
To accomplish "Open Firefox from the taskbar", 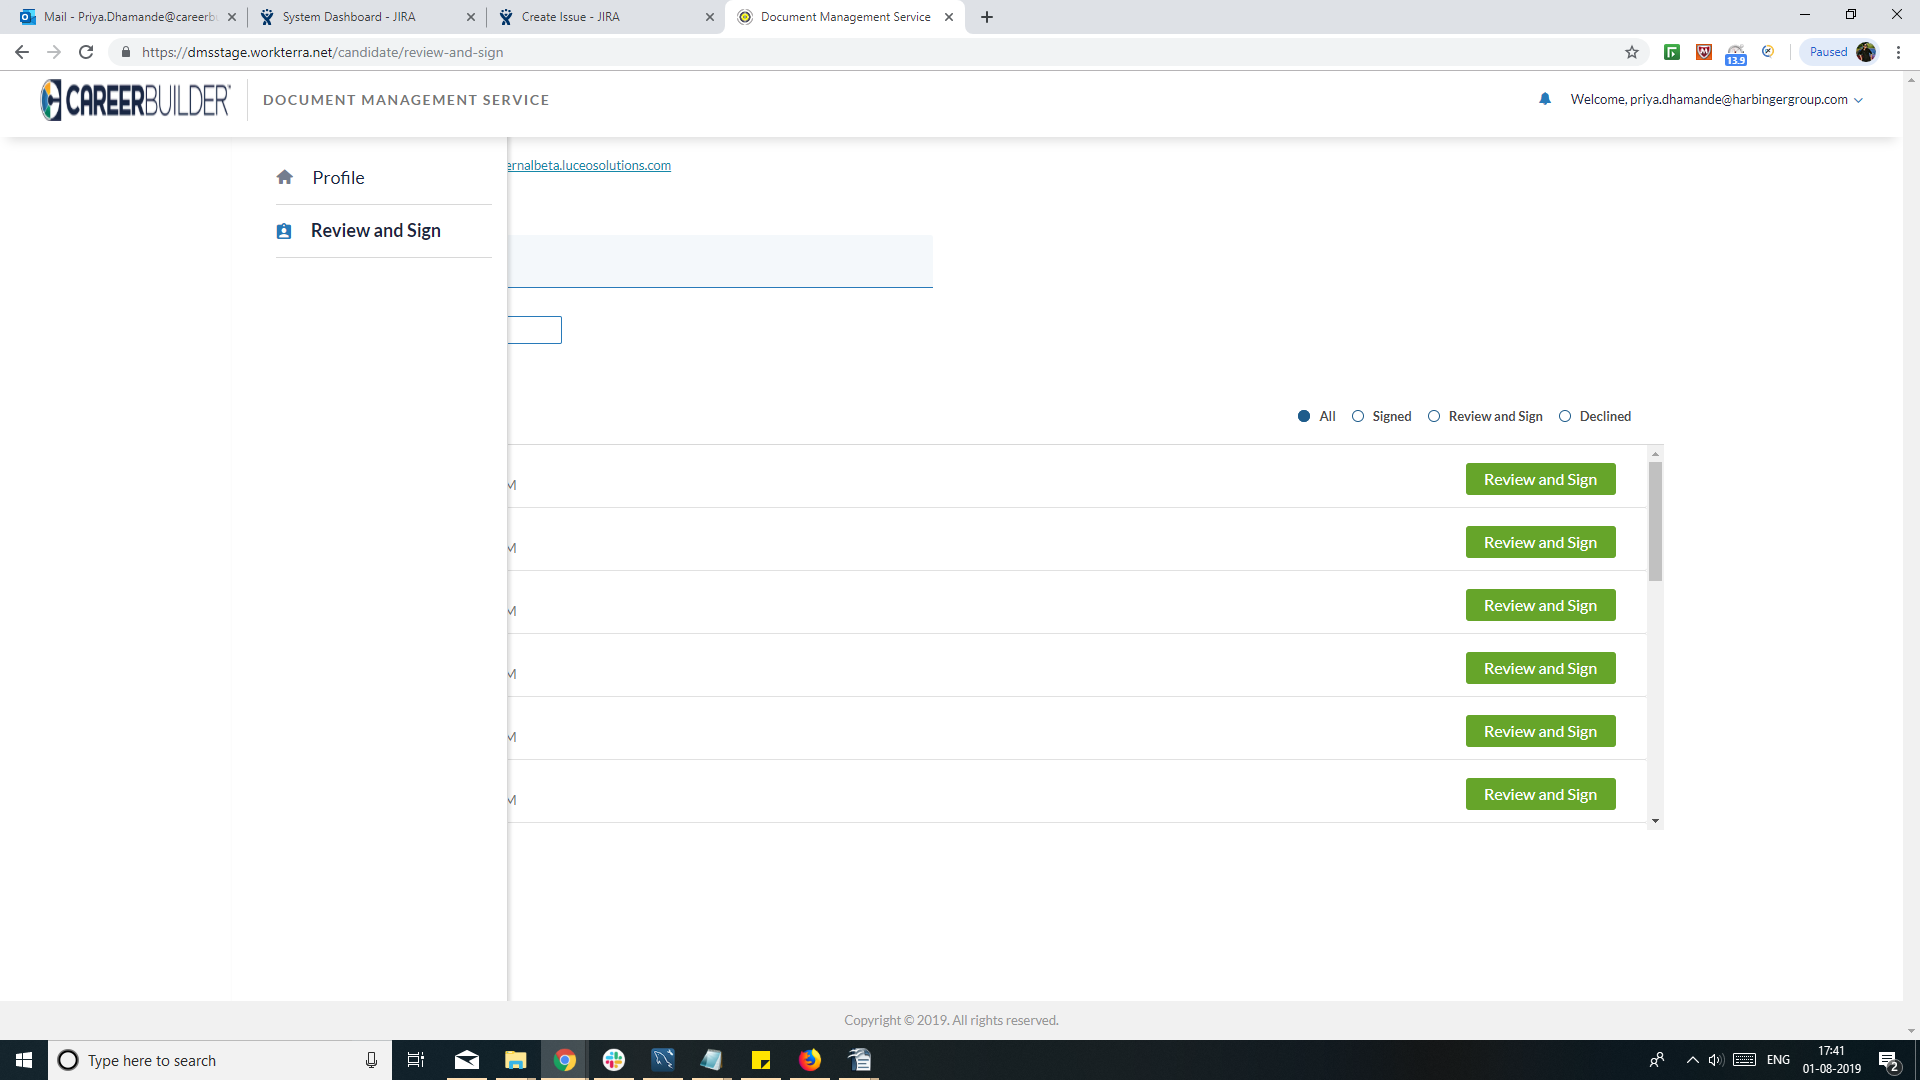I will [810, 1060].
